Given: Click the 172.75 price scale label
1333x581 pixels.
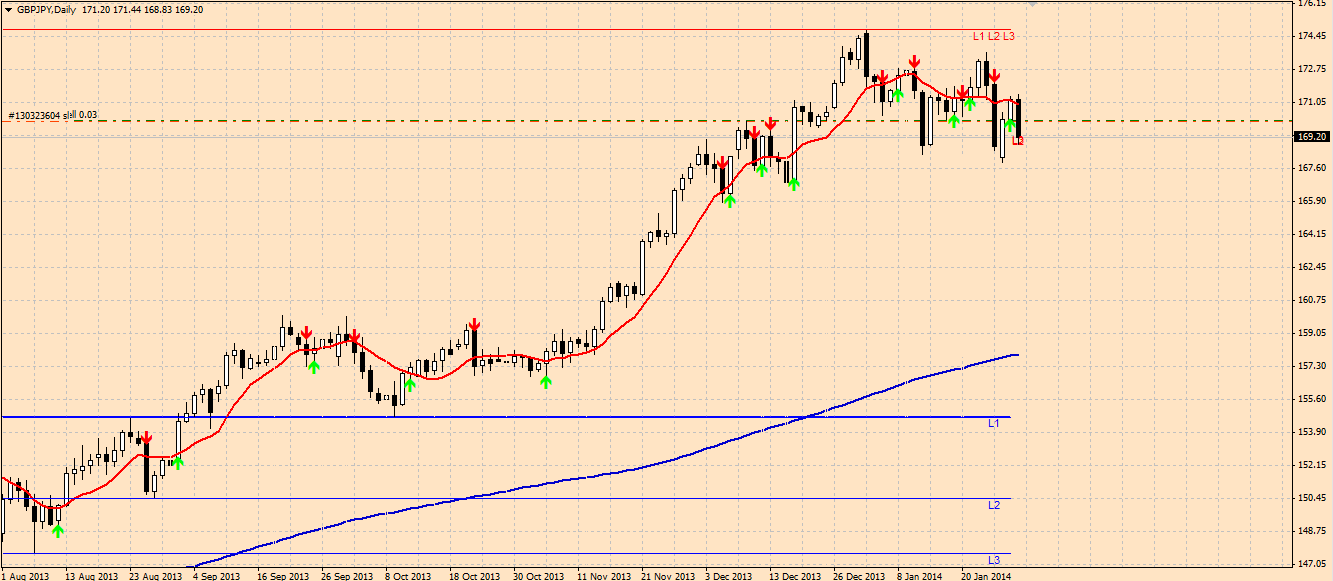Looking at the screenshot, I should [x=1311, y=69].
